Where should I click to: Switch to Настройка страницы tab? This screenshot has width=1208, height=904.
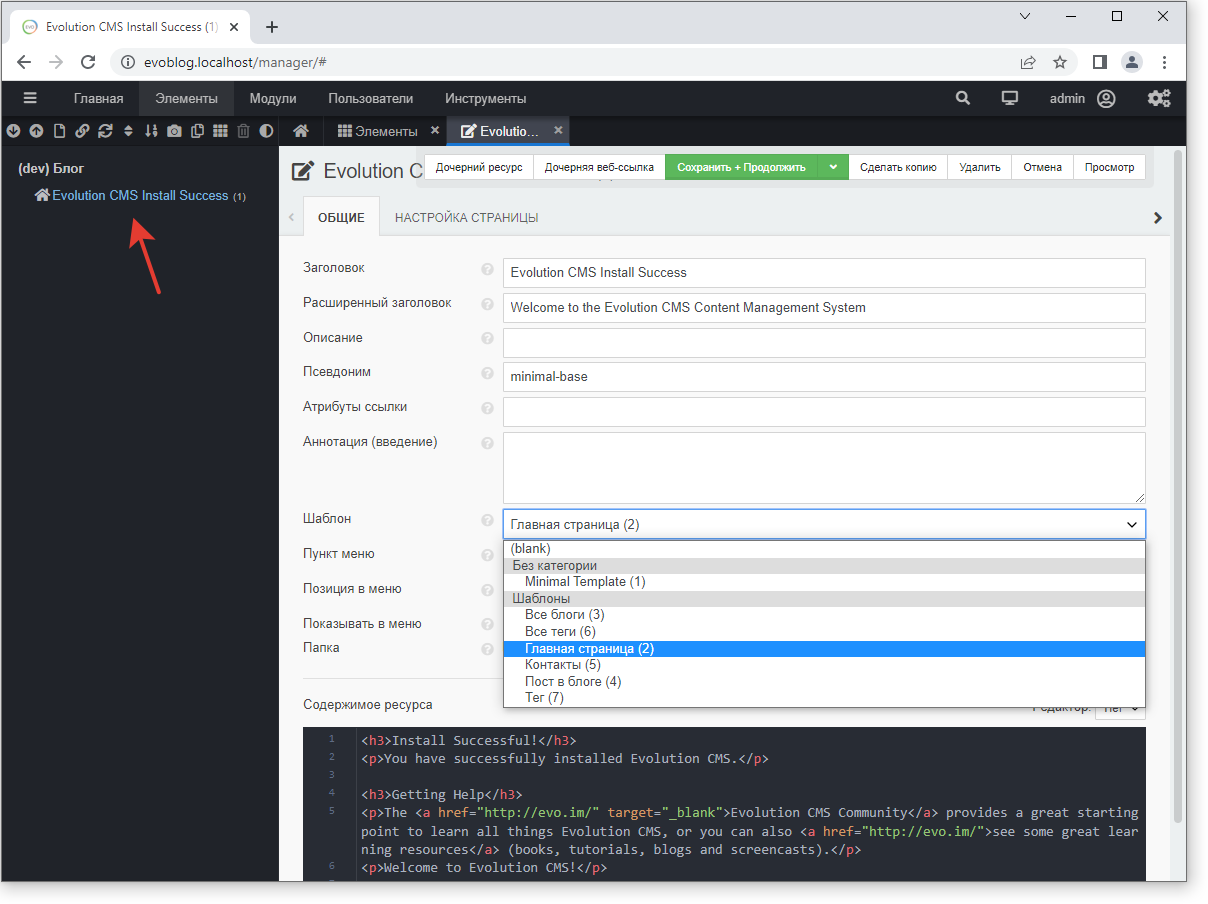point(466,217)
